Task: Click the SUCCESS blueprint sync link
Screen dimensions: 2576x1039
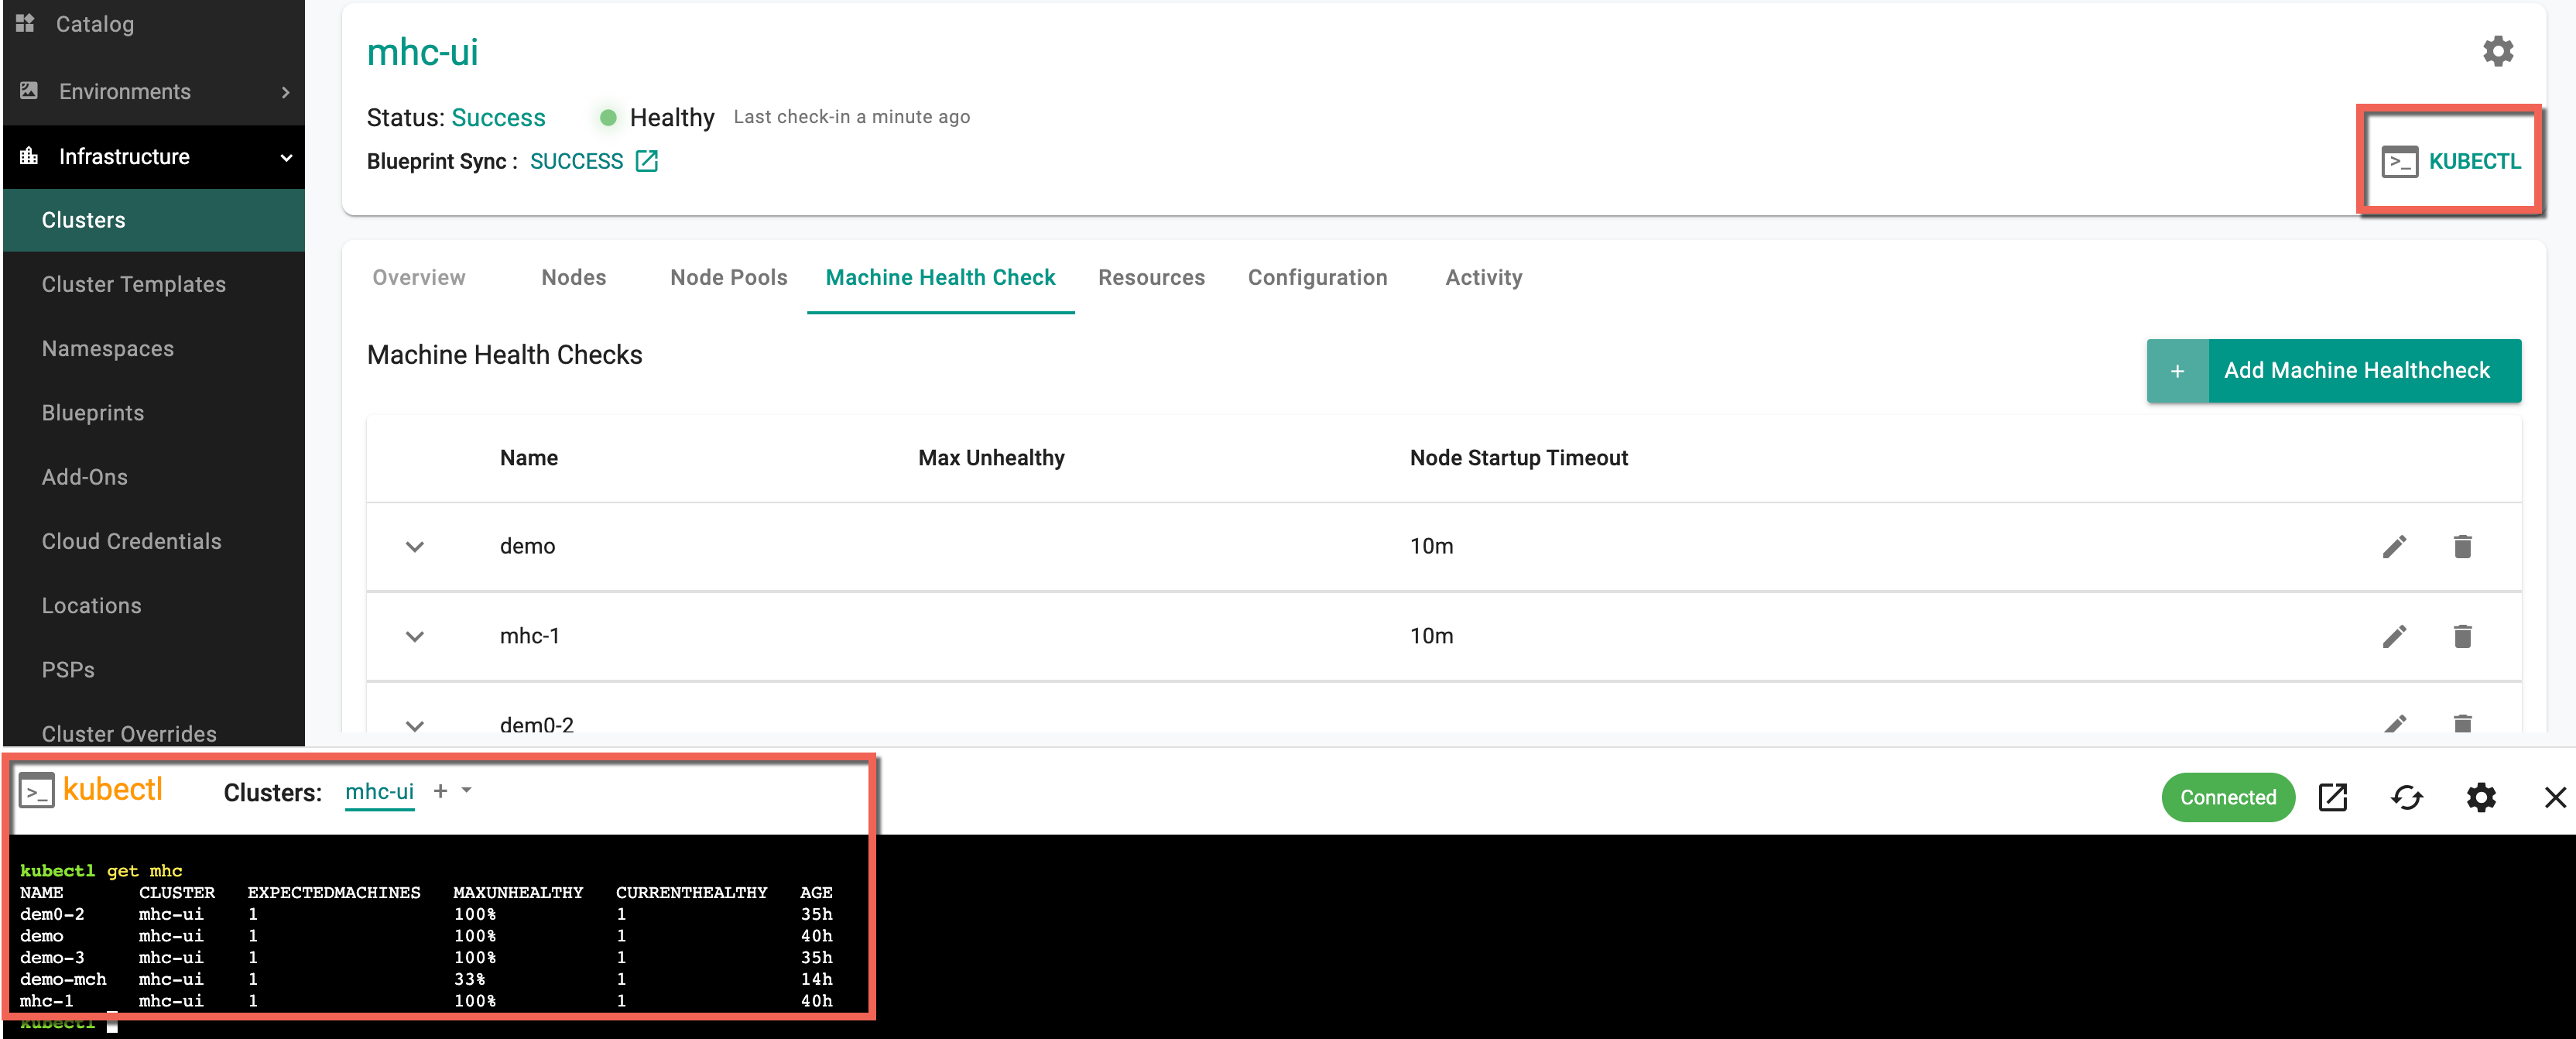Action: pyautogui.click(x=576, y=161)
